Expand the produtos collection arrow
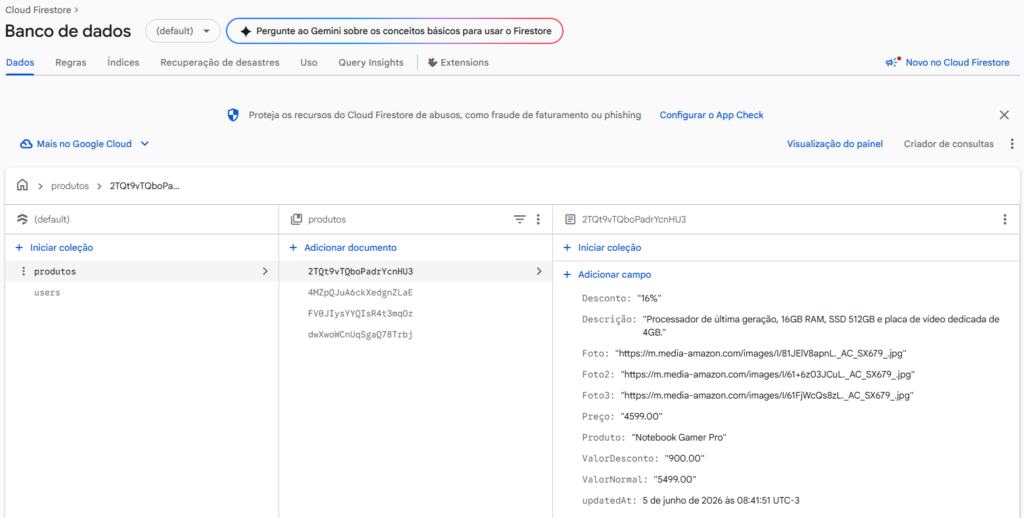1024x518 pixels. [x=264, y=271]
